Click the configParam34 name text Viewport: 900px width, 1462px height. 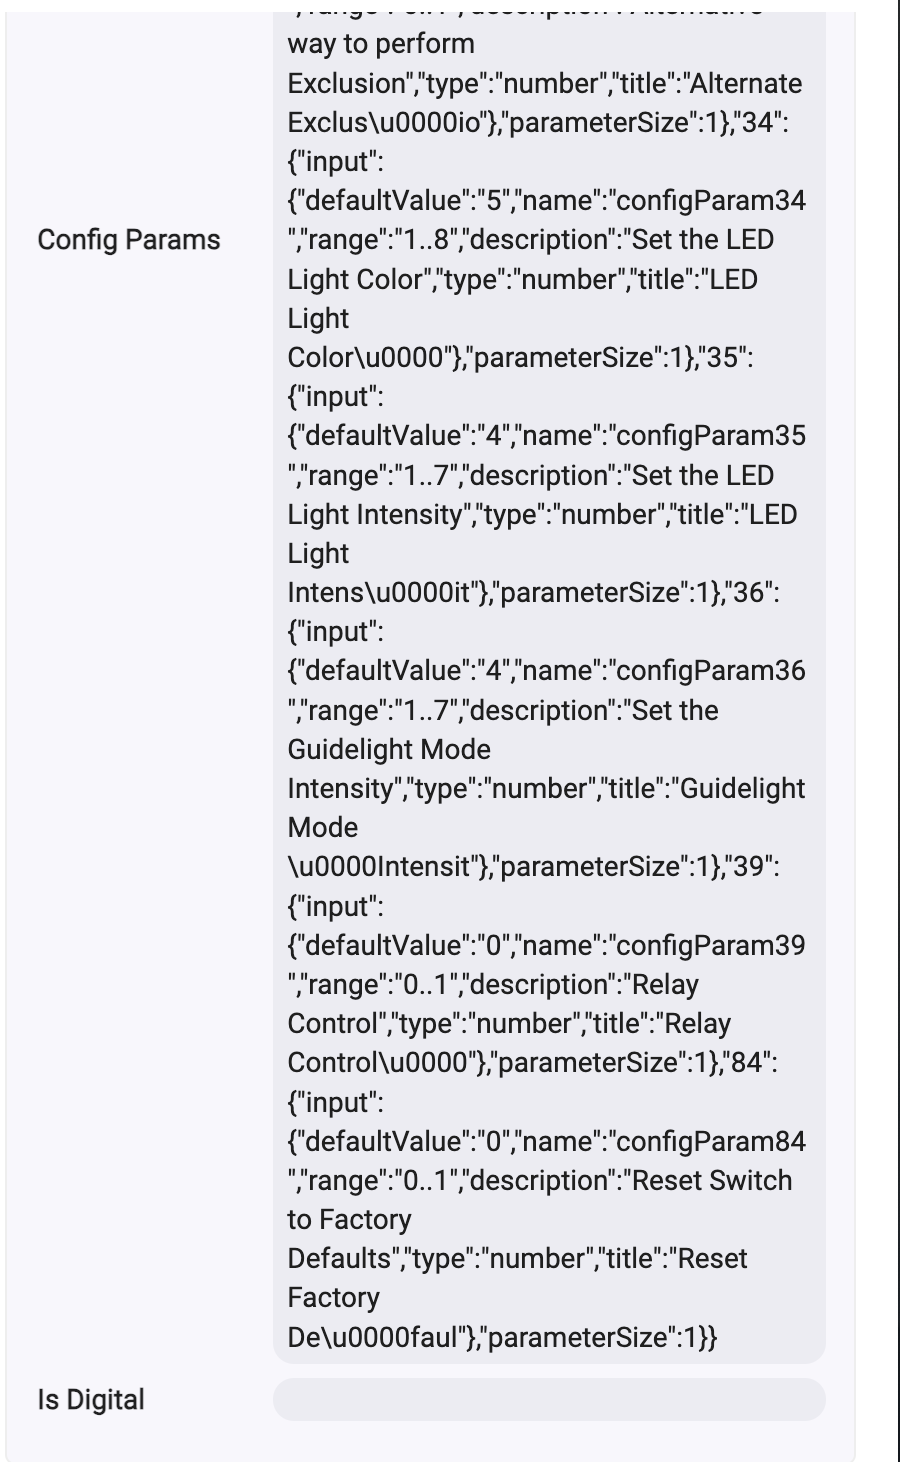711,201
